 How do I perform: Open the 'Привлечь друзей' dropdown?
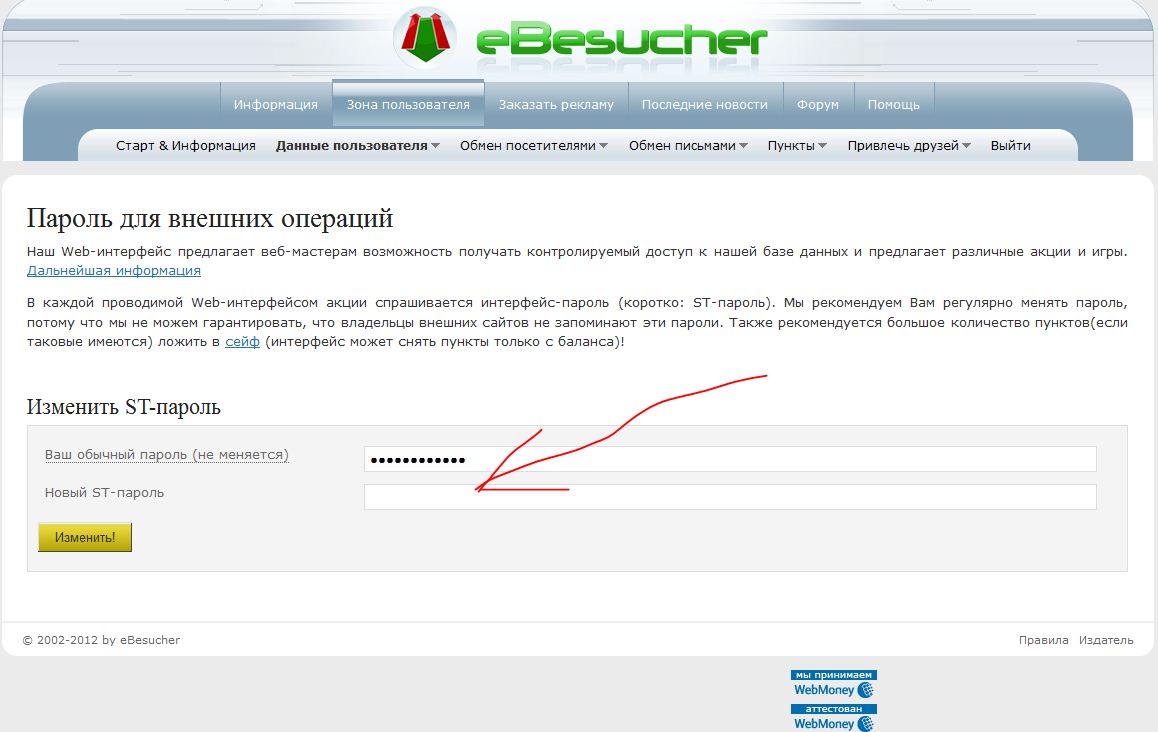point(909,146)
